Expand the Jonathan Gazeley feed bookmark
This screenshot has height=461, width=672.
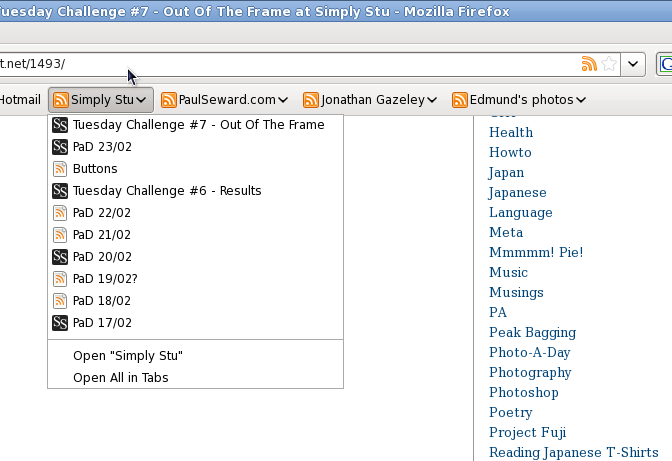(371, 99)
